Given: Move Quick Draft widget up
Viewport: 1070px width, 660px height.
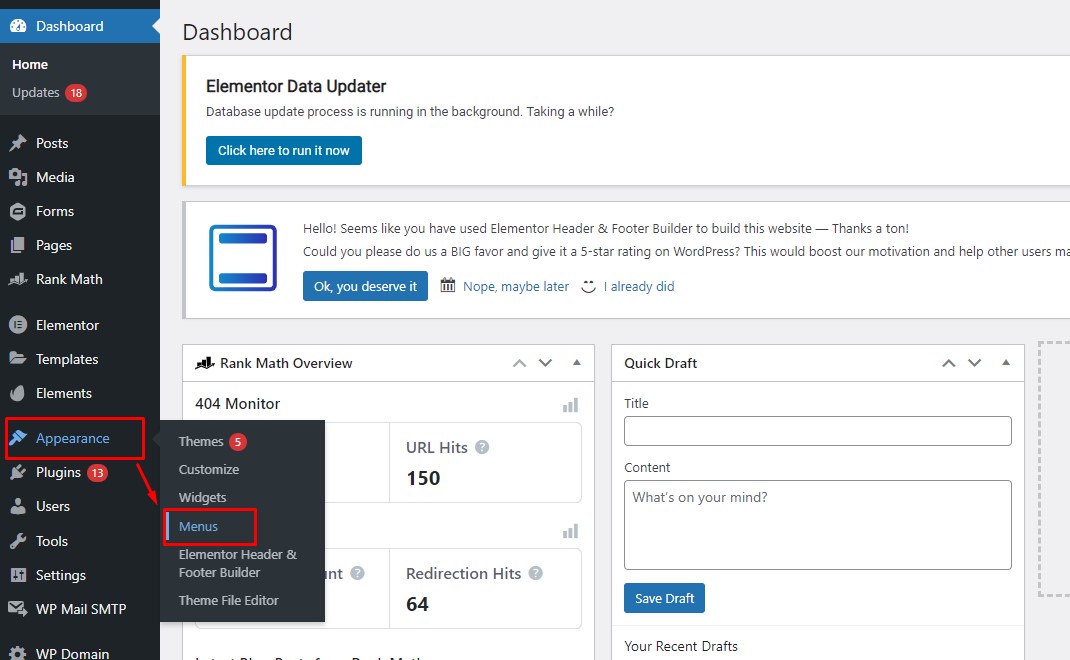Looking at the screenshot, I should point(949,363).
